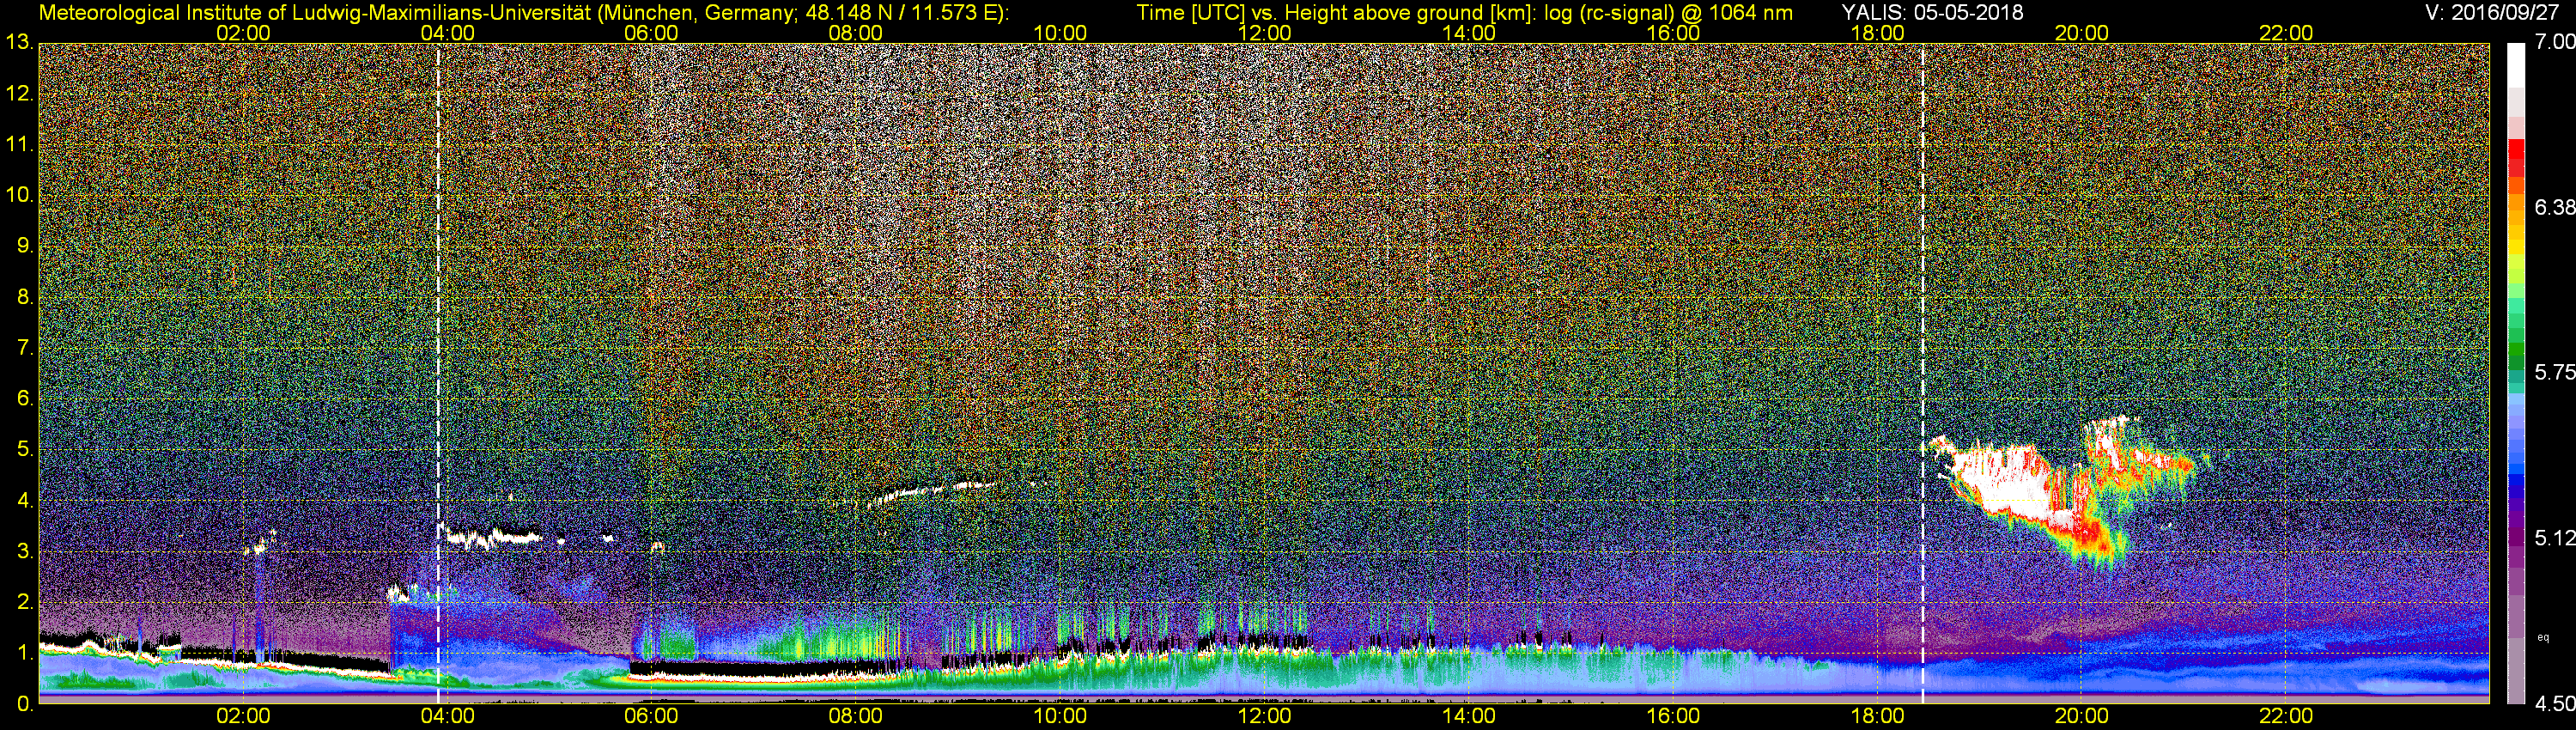Click the 2. km height axis label
This screenshot has width=2576, height=730.
25,601
